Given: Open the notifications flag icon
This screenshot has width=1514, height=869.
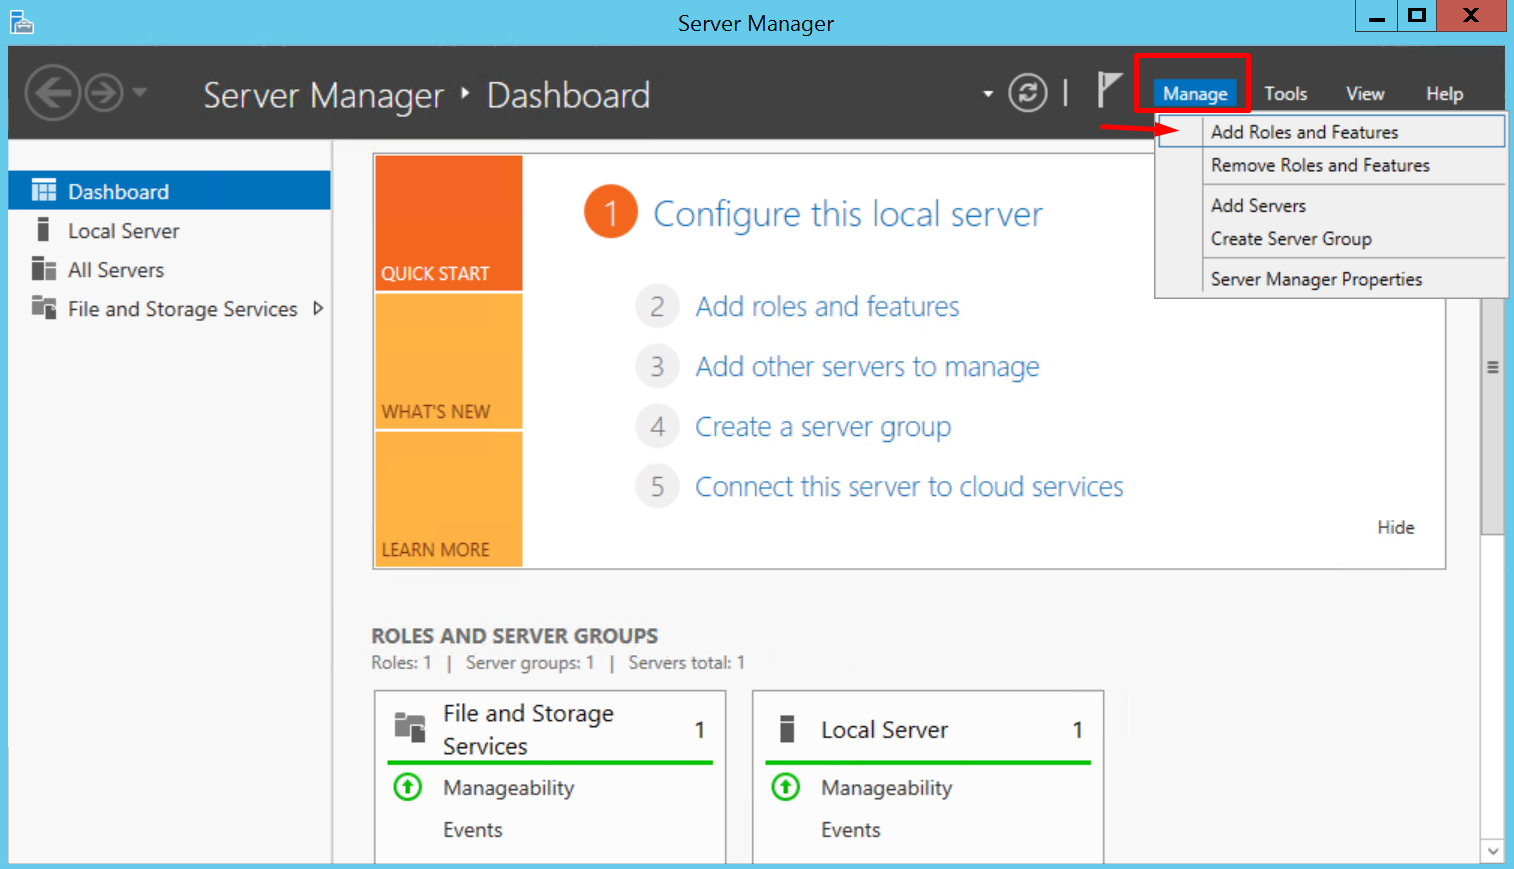Looking at the screenshot, I should click(1108, 90).
